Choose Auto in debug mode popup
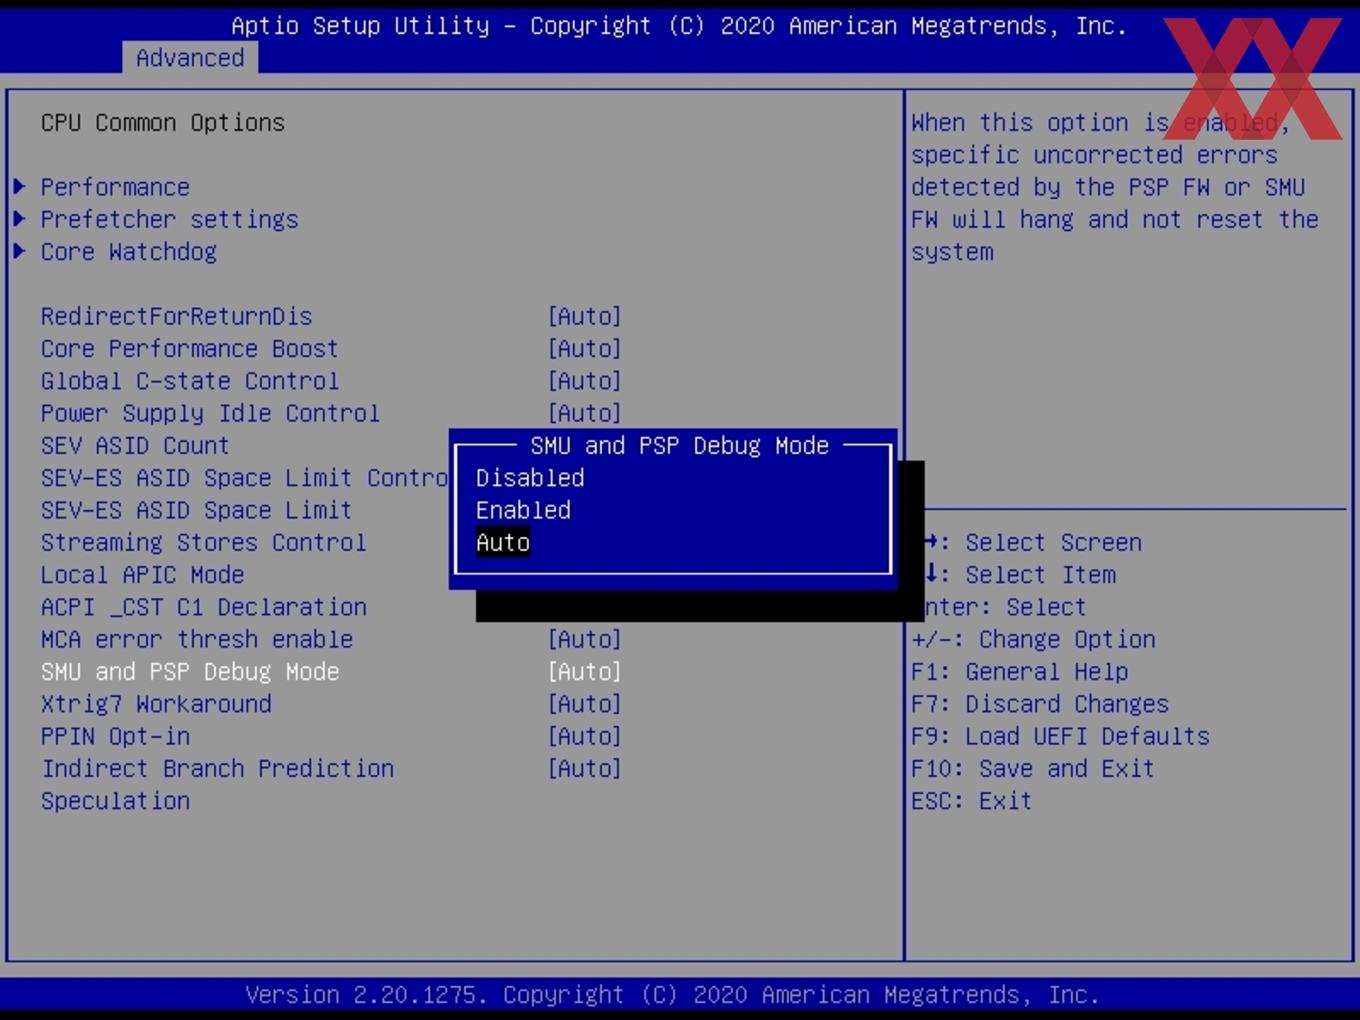This screenshot has width=1360, height=1020. [x=503, y=542]
